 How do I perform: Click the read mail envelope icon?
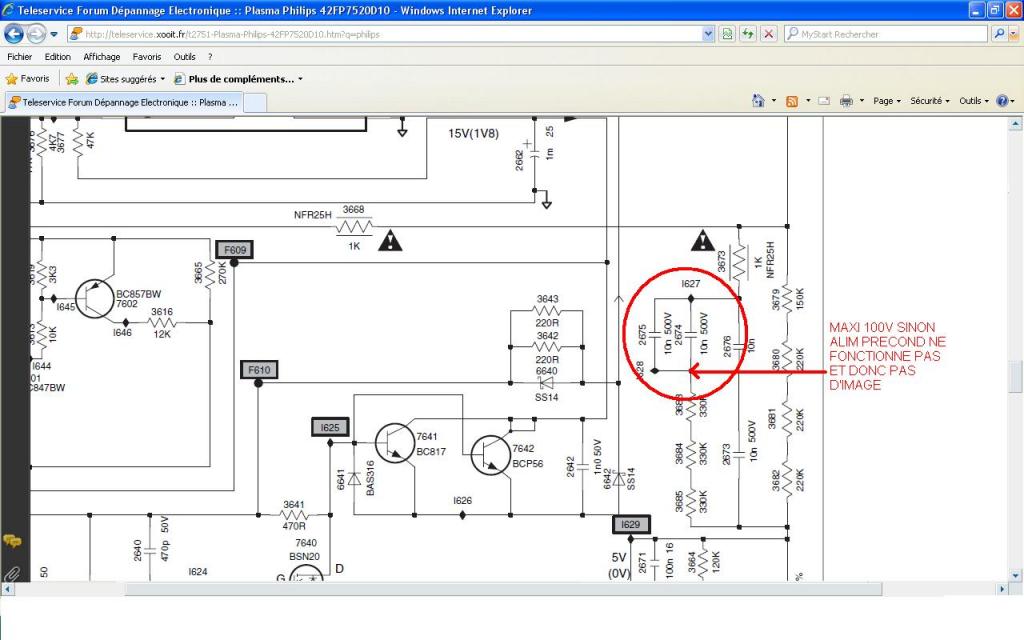pos(824,101)
